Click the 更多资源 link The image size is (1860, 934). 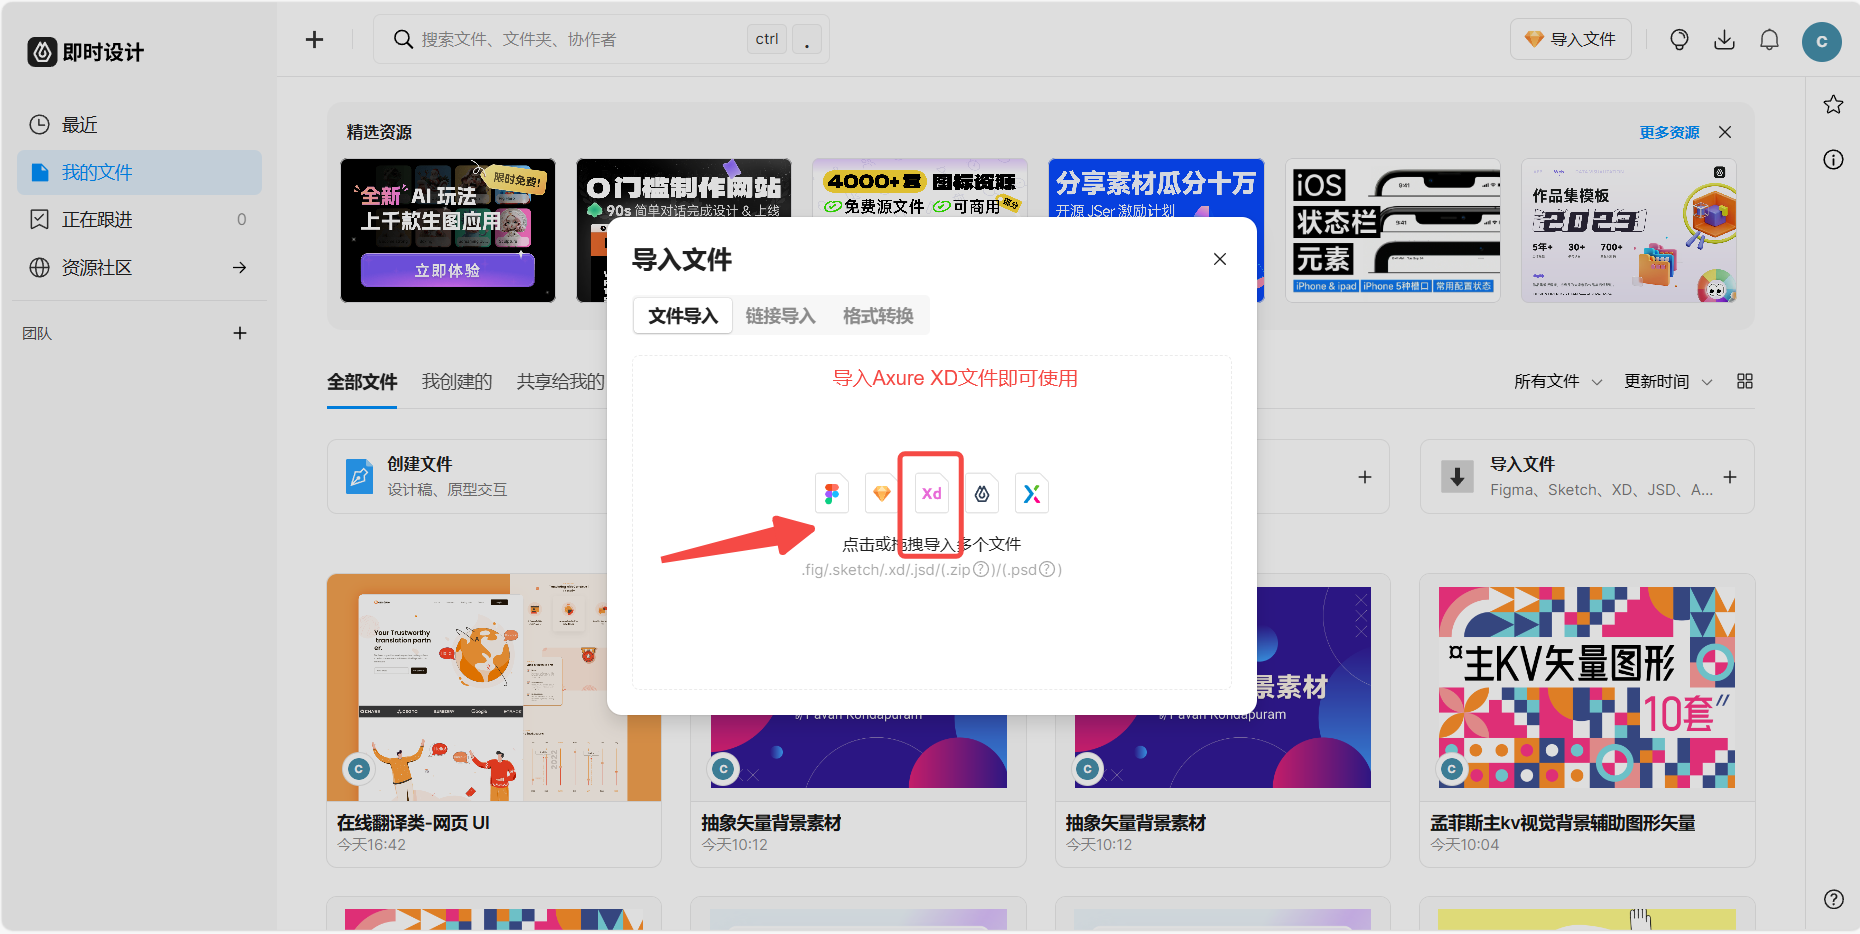(1669, 132)
